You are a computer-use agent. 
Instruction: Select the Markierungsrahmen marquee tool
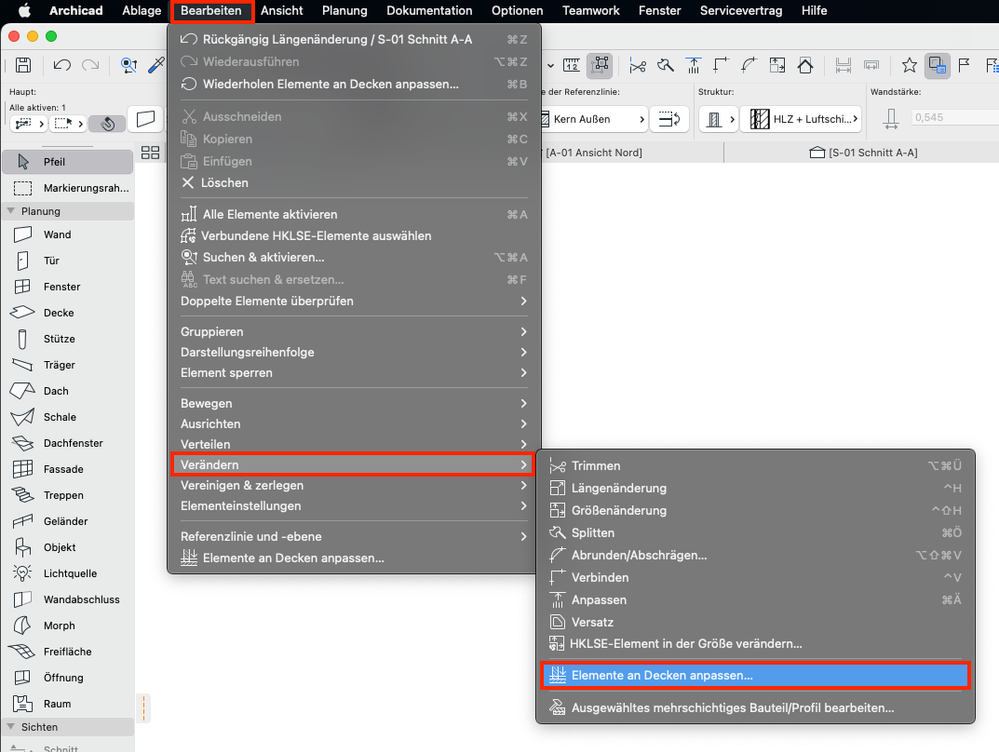tap(68, 188)
